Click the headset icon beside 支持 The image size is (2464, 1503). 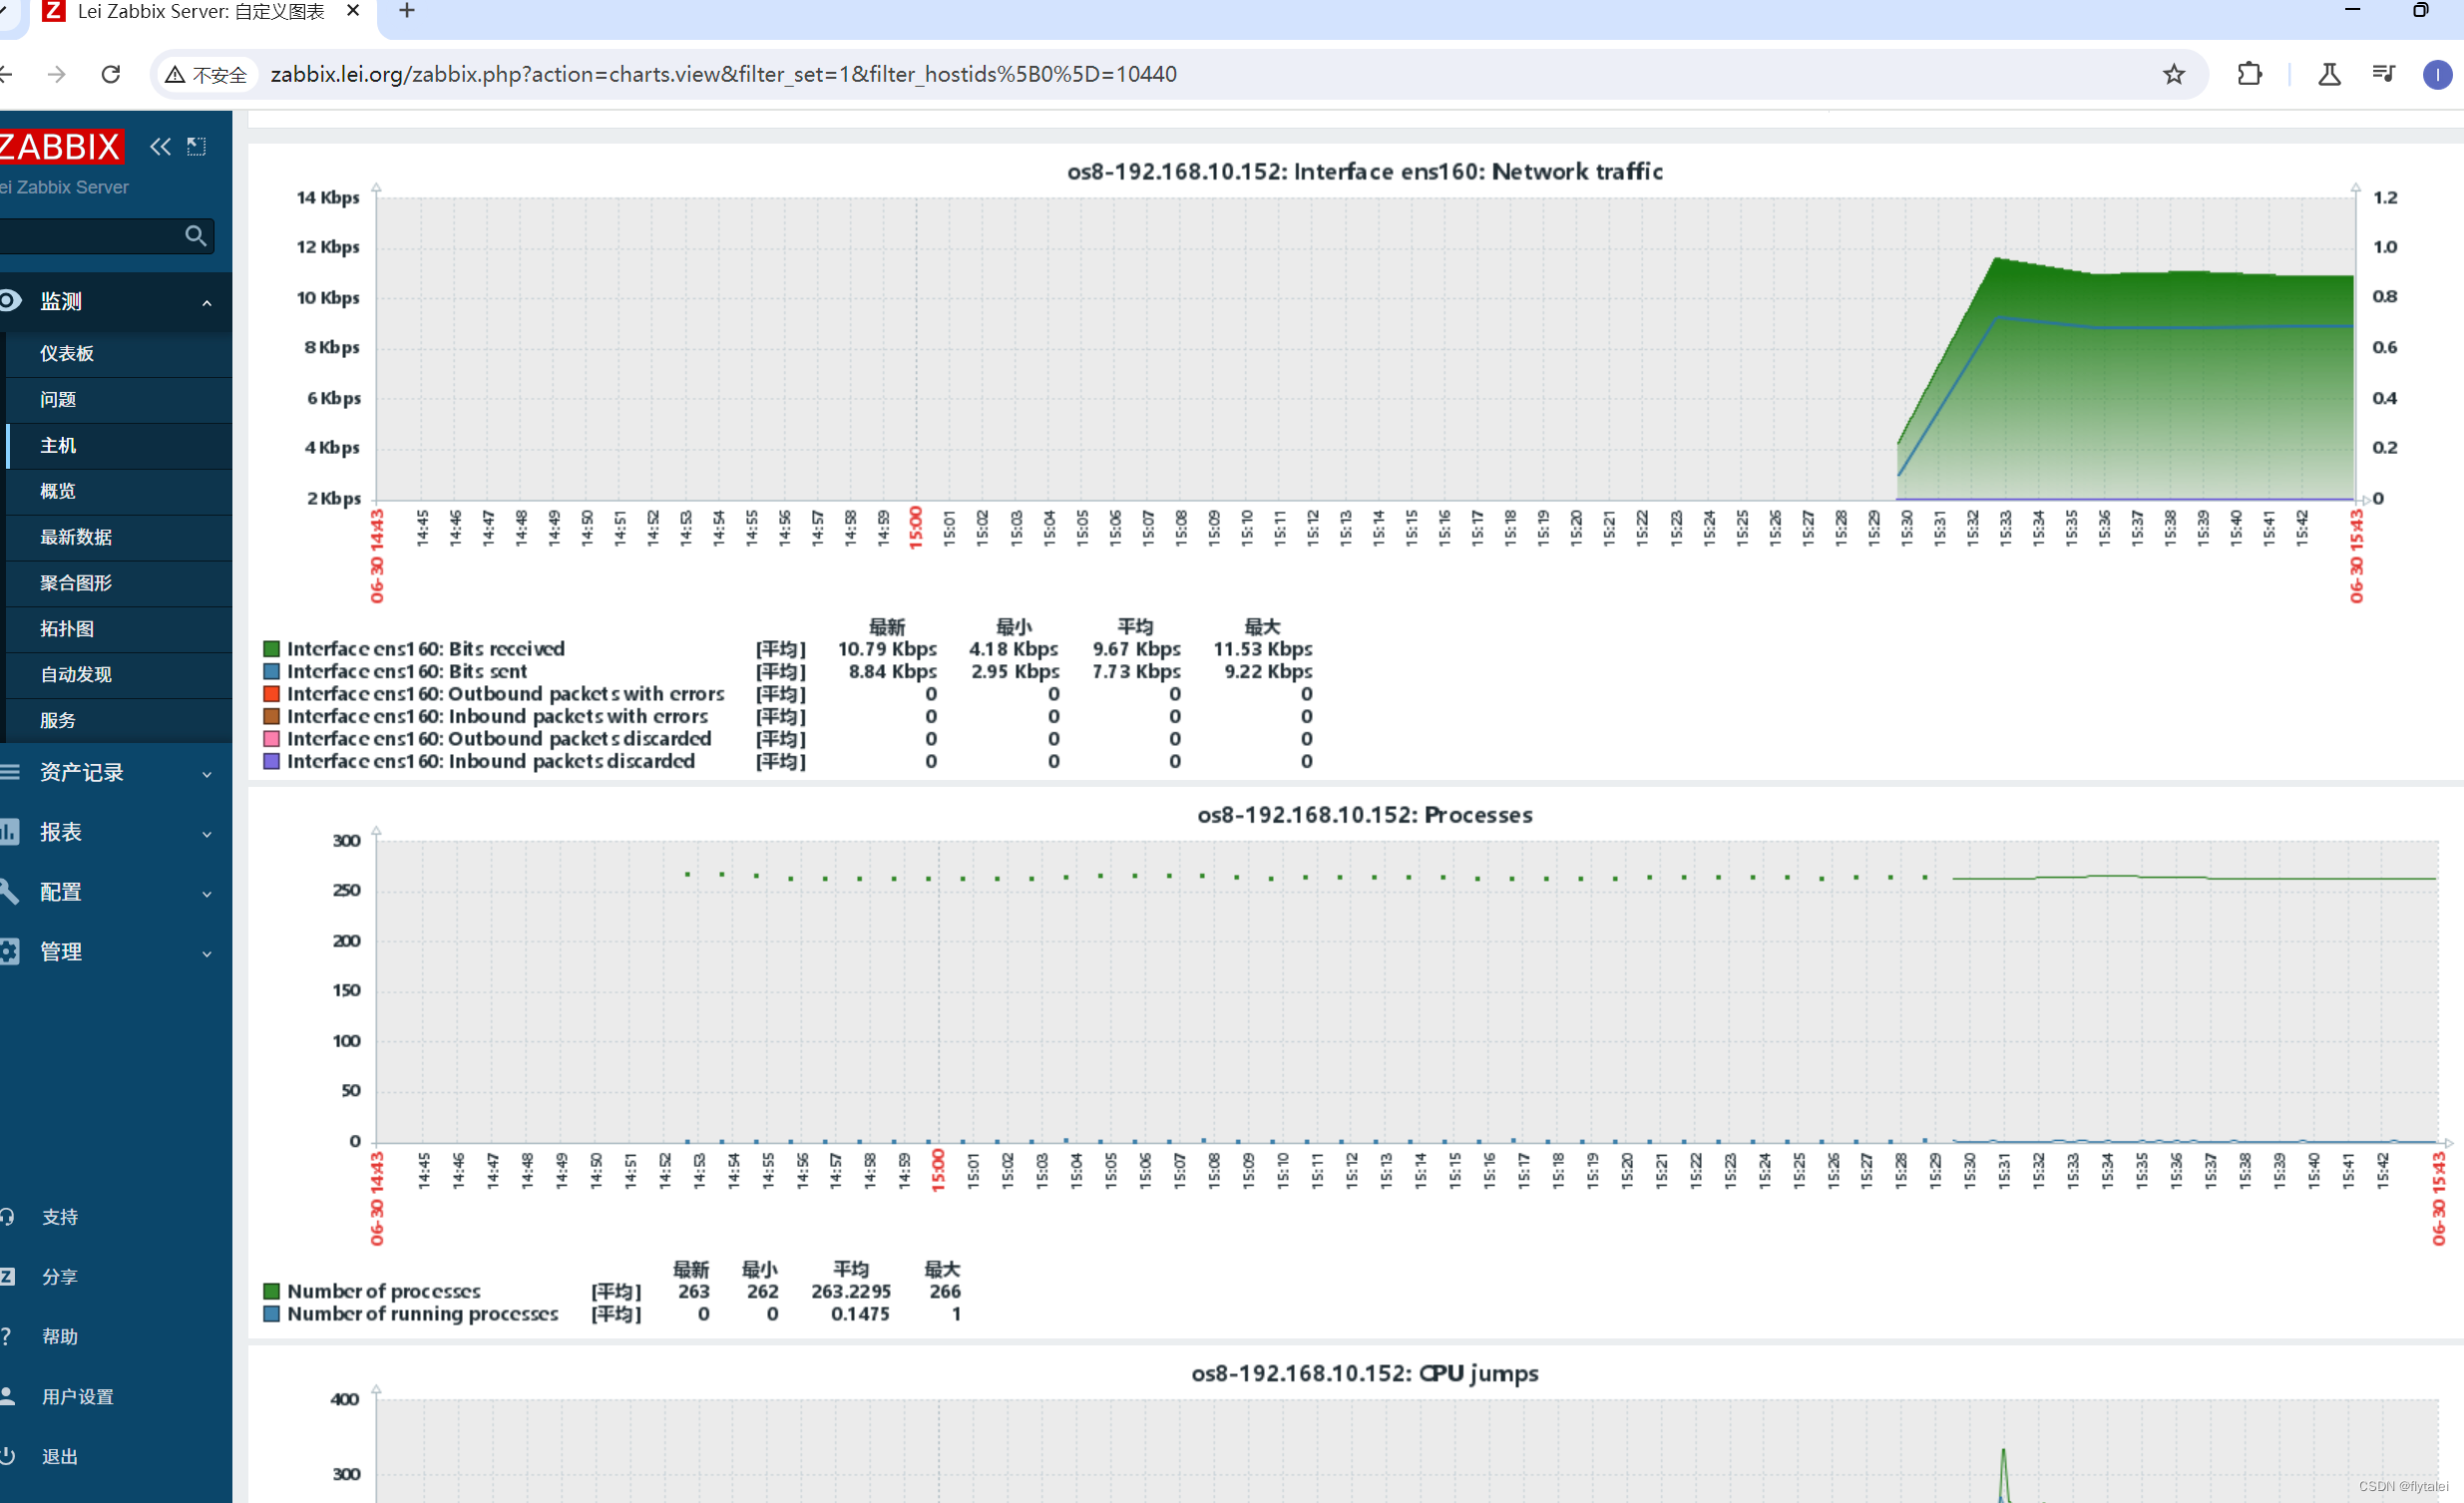point(7,1217)
